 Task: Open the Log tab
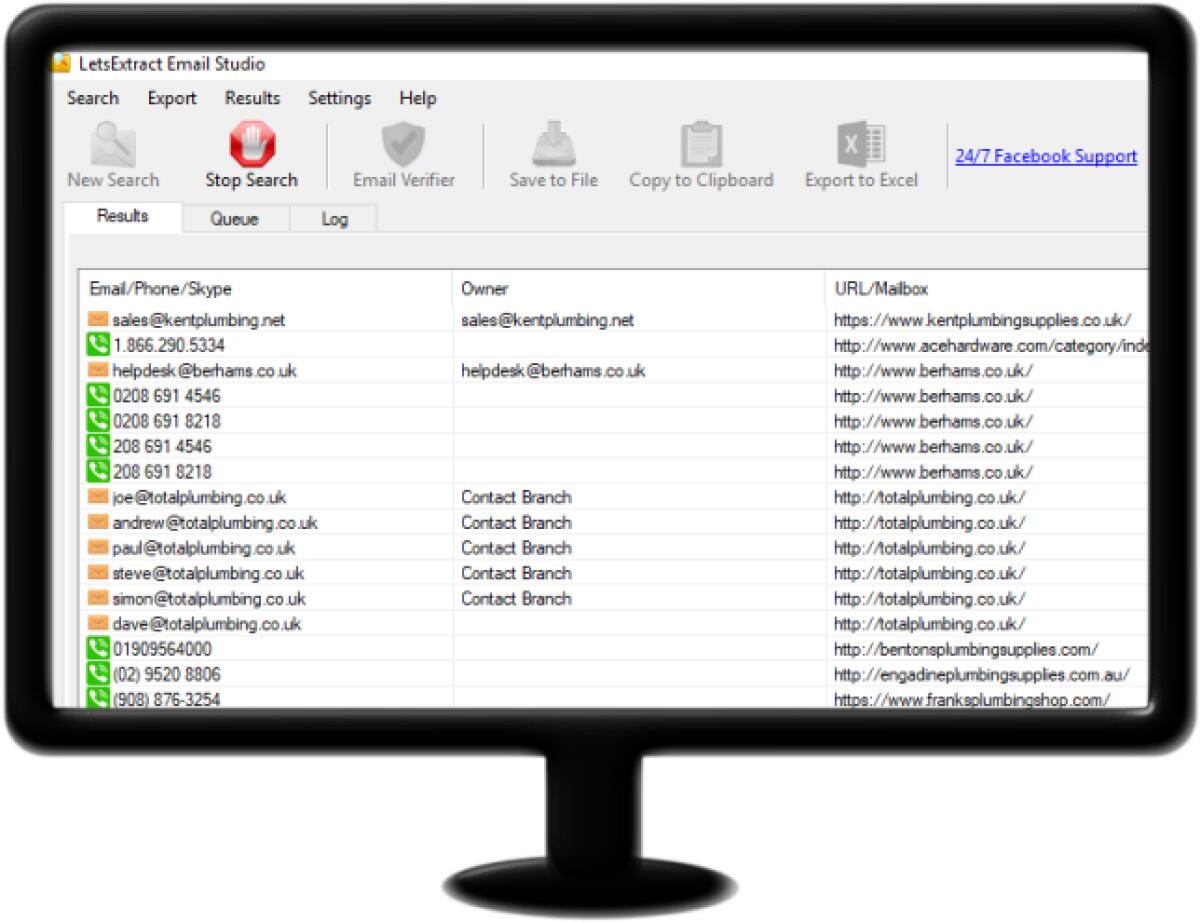click(x=334, y=218)
